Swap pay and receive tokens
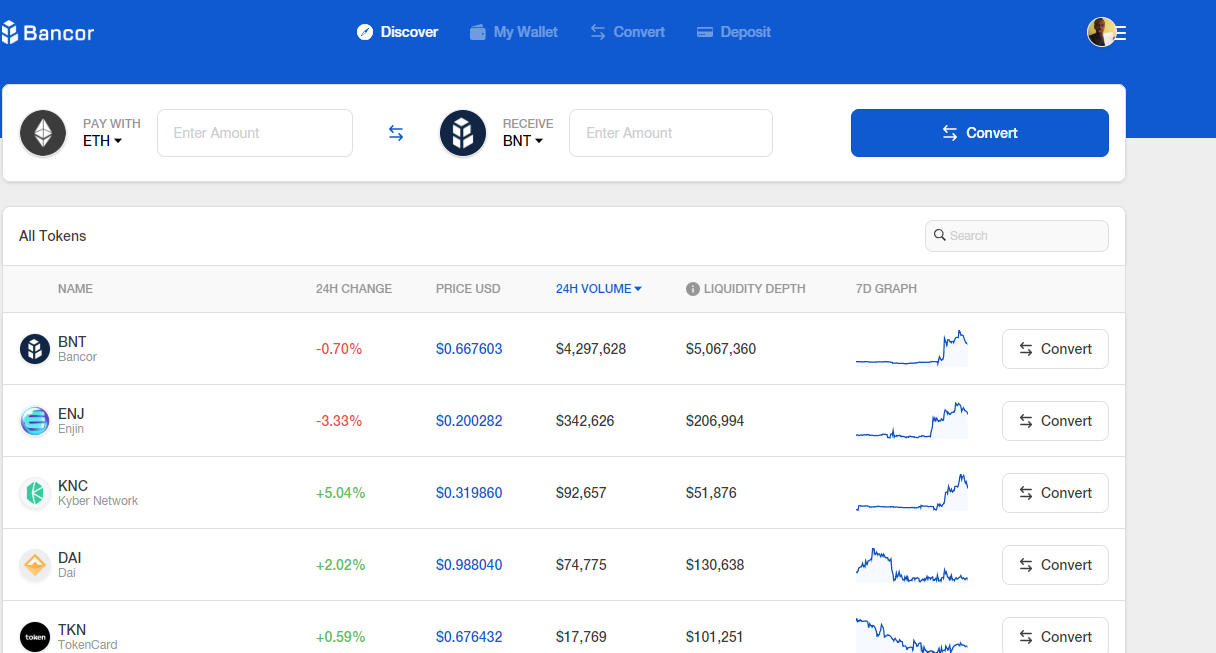The image size is (1216, 653). pyautogui.click(x=396, y=133)
